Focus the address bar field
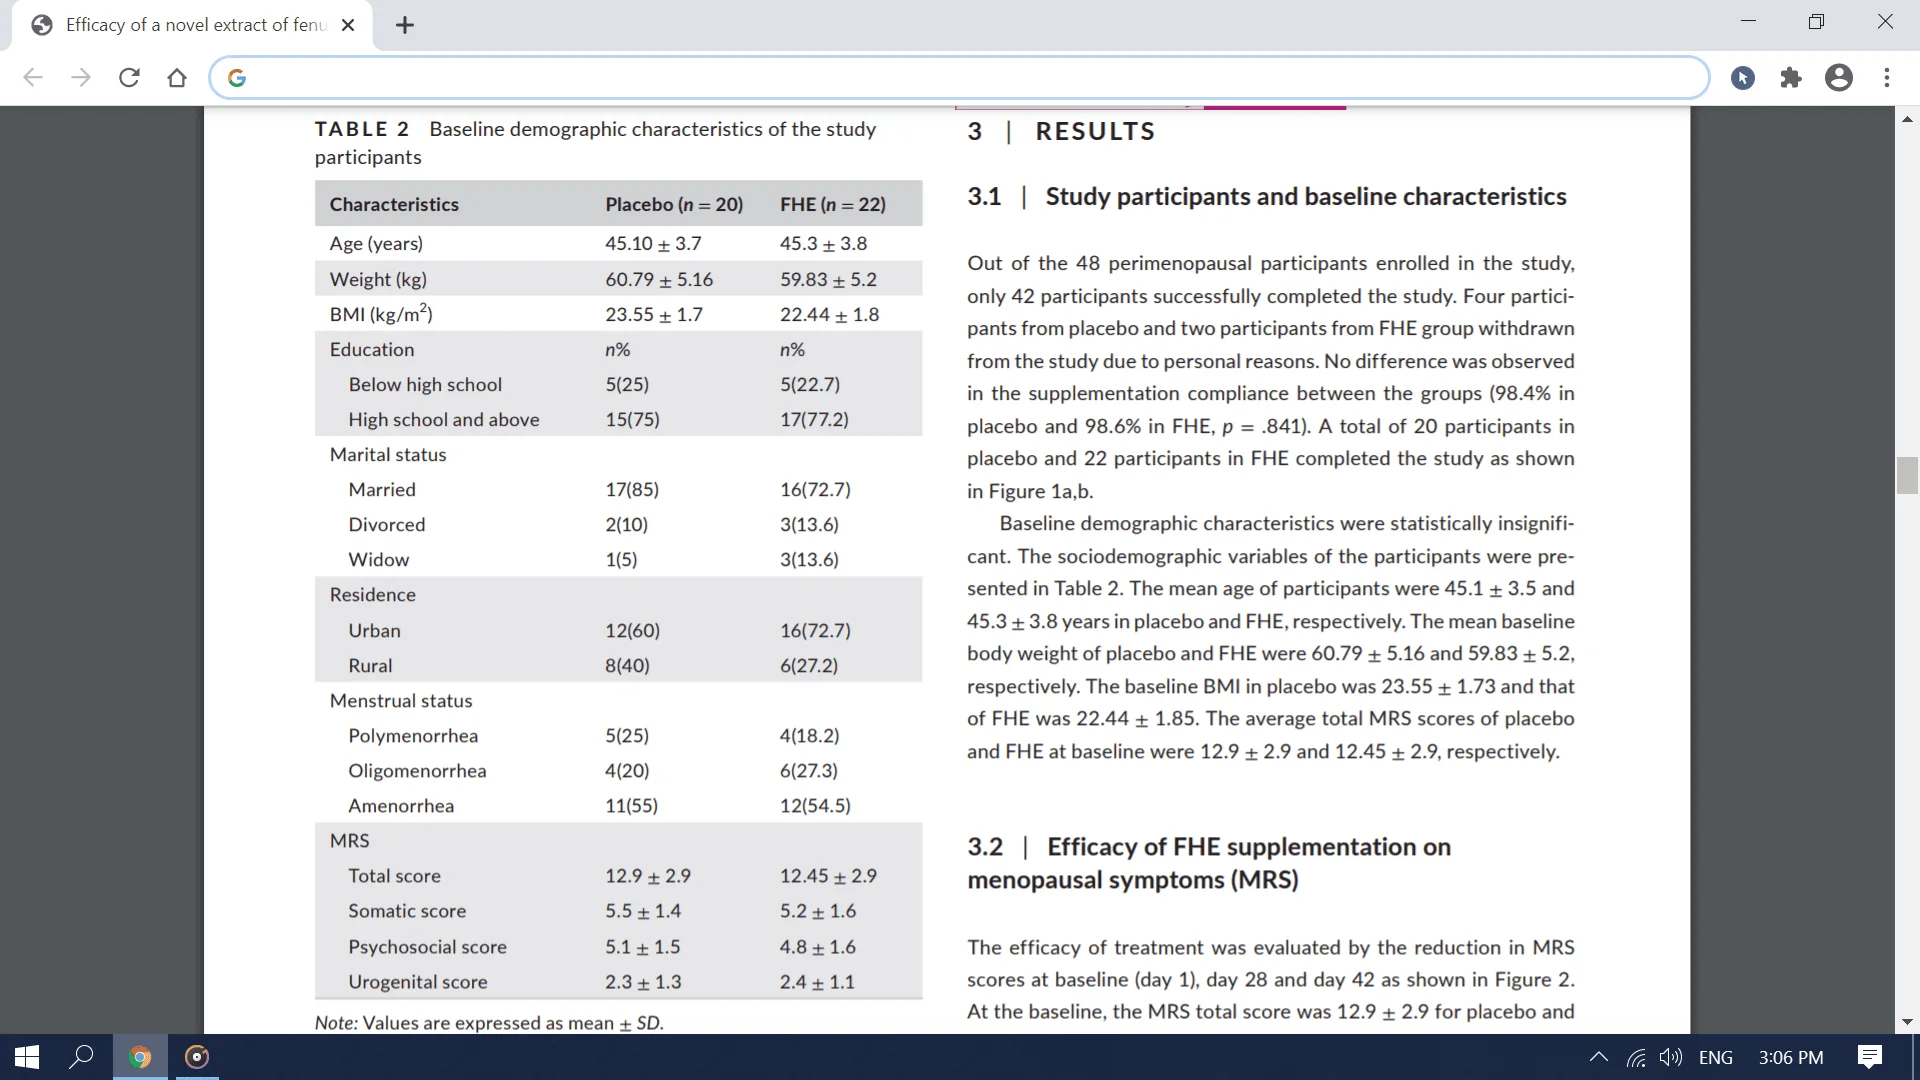Image resolution: width=1920 pixels, height=1080 pixels. click(958, 78)
